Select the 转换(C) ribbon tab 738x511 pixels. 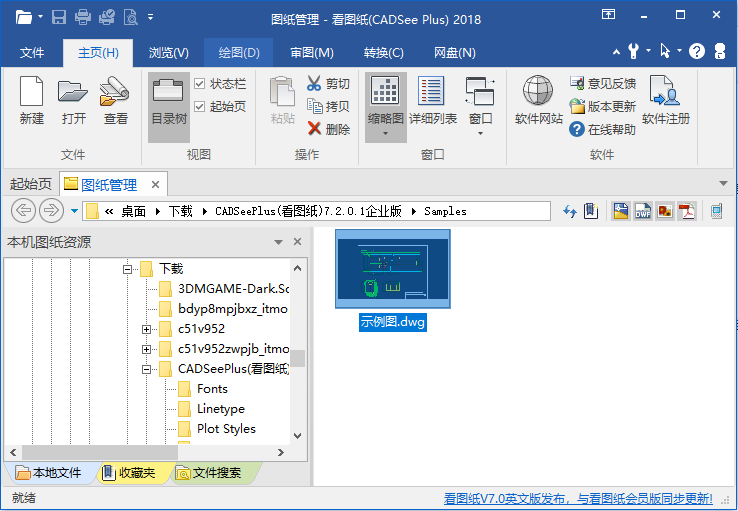point(384,53)
